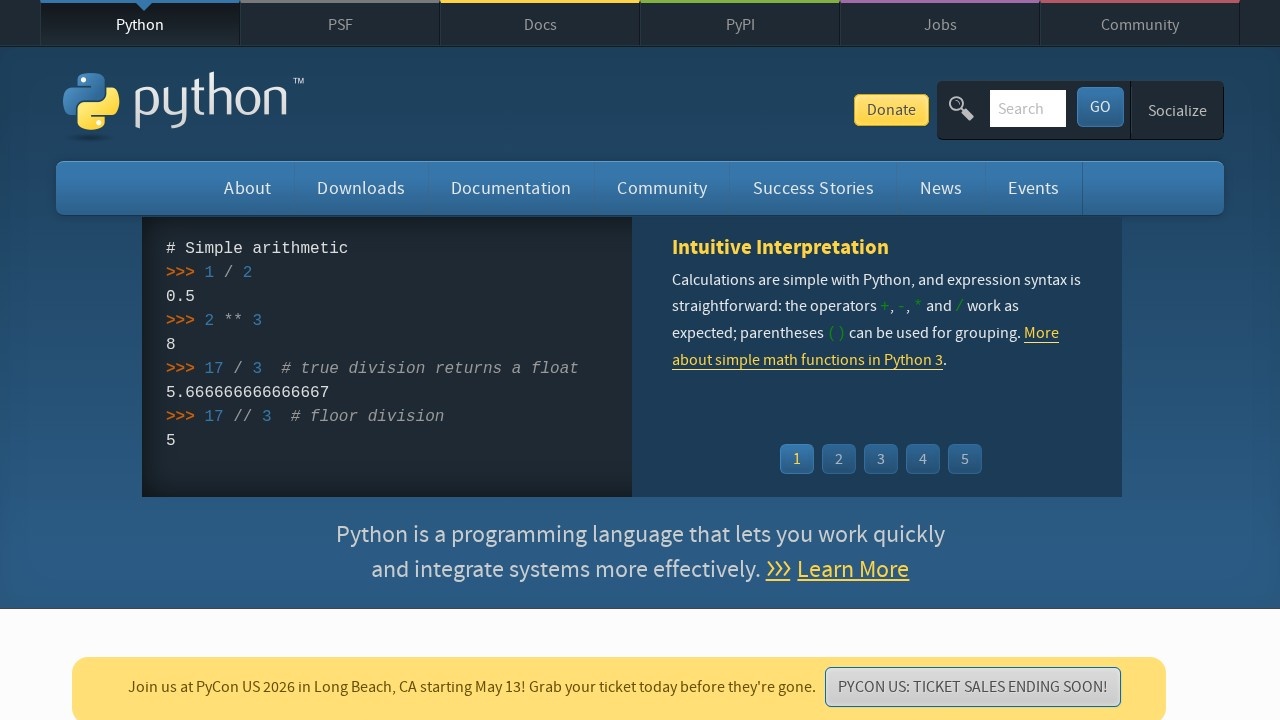1280x720 pixels.
Task: Click the '# true division returns a float' comment
Action: 430,368
